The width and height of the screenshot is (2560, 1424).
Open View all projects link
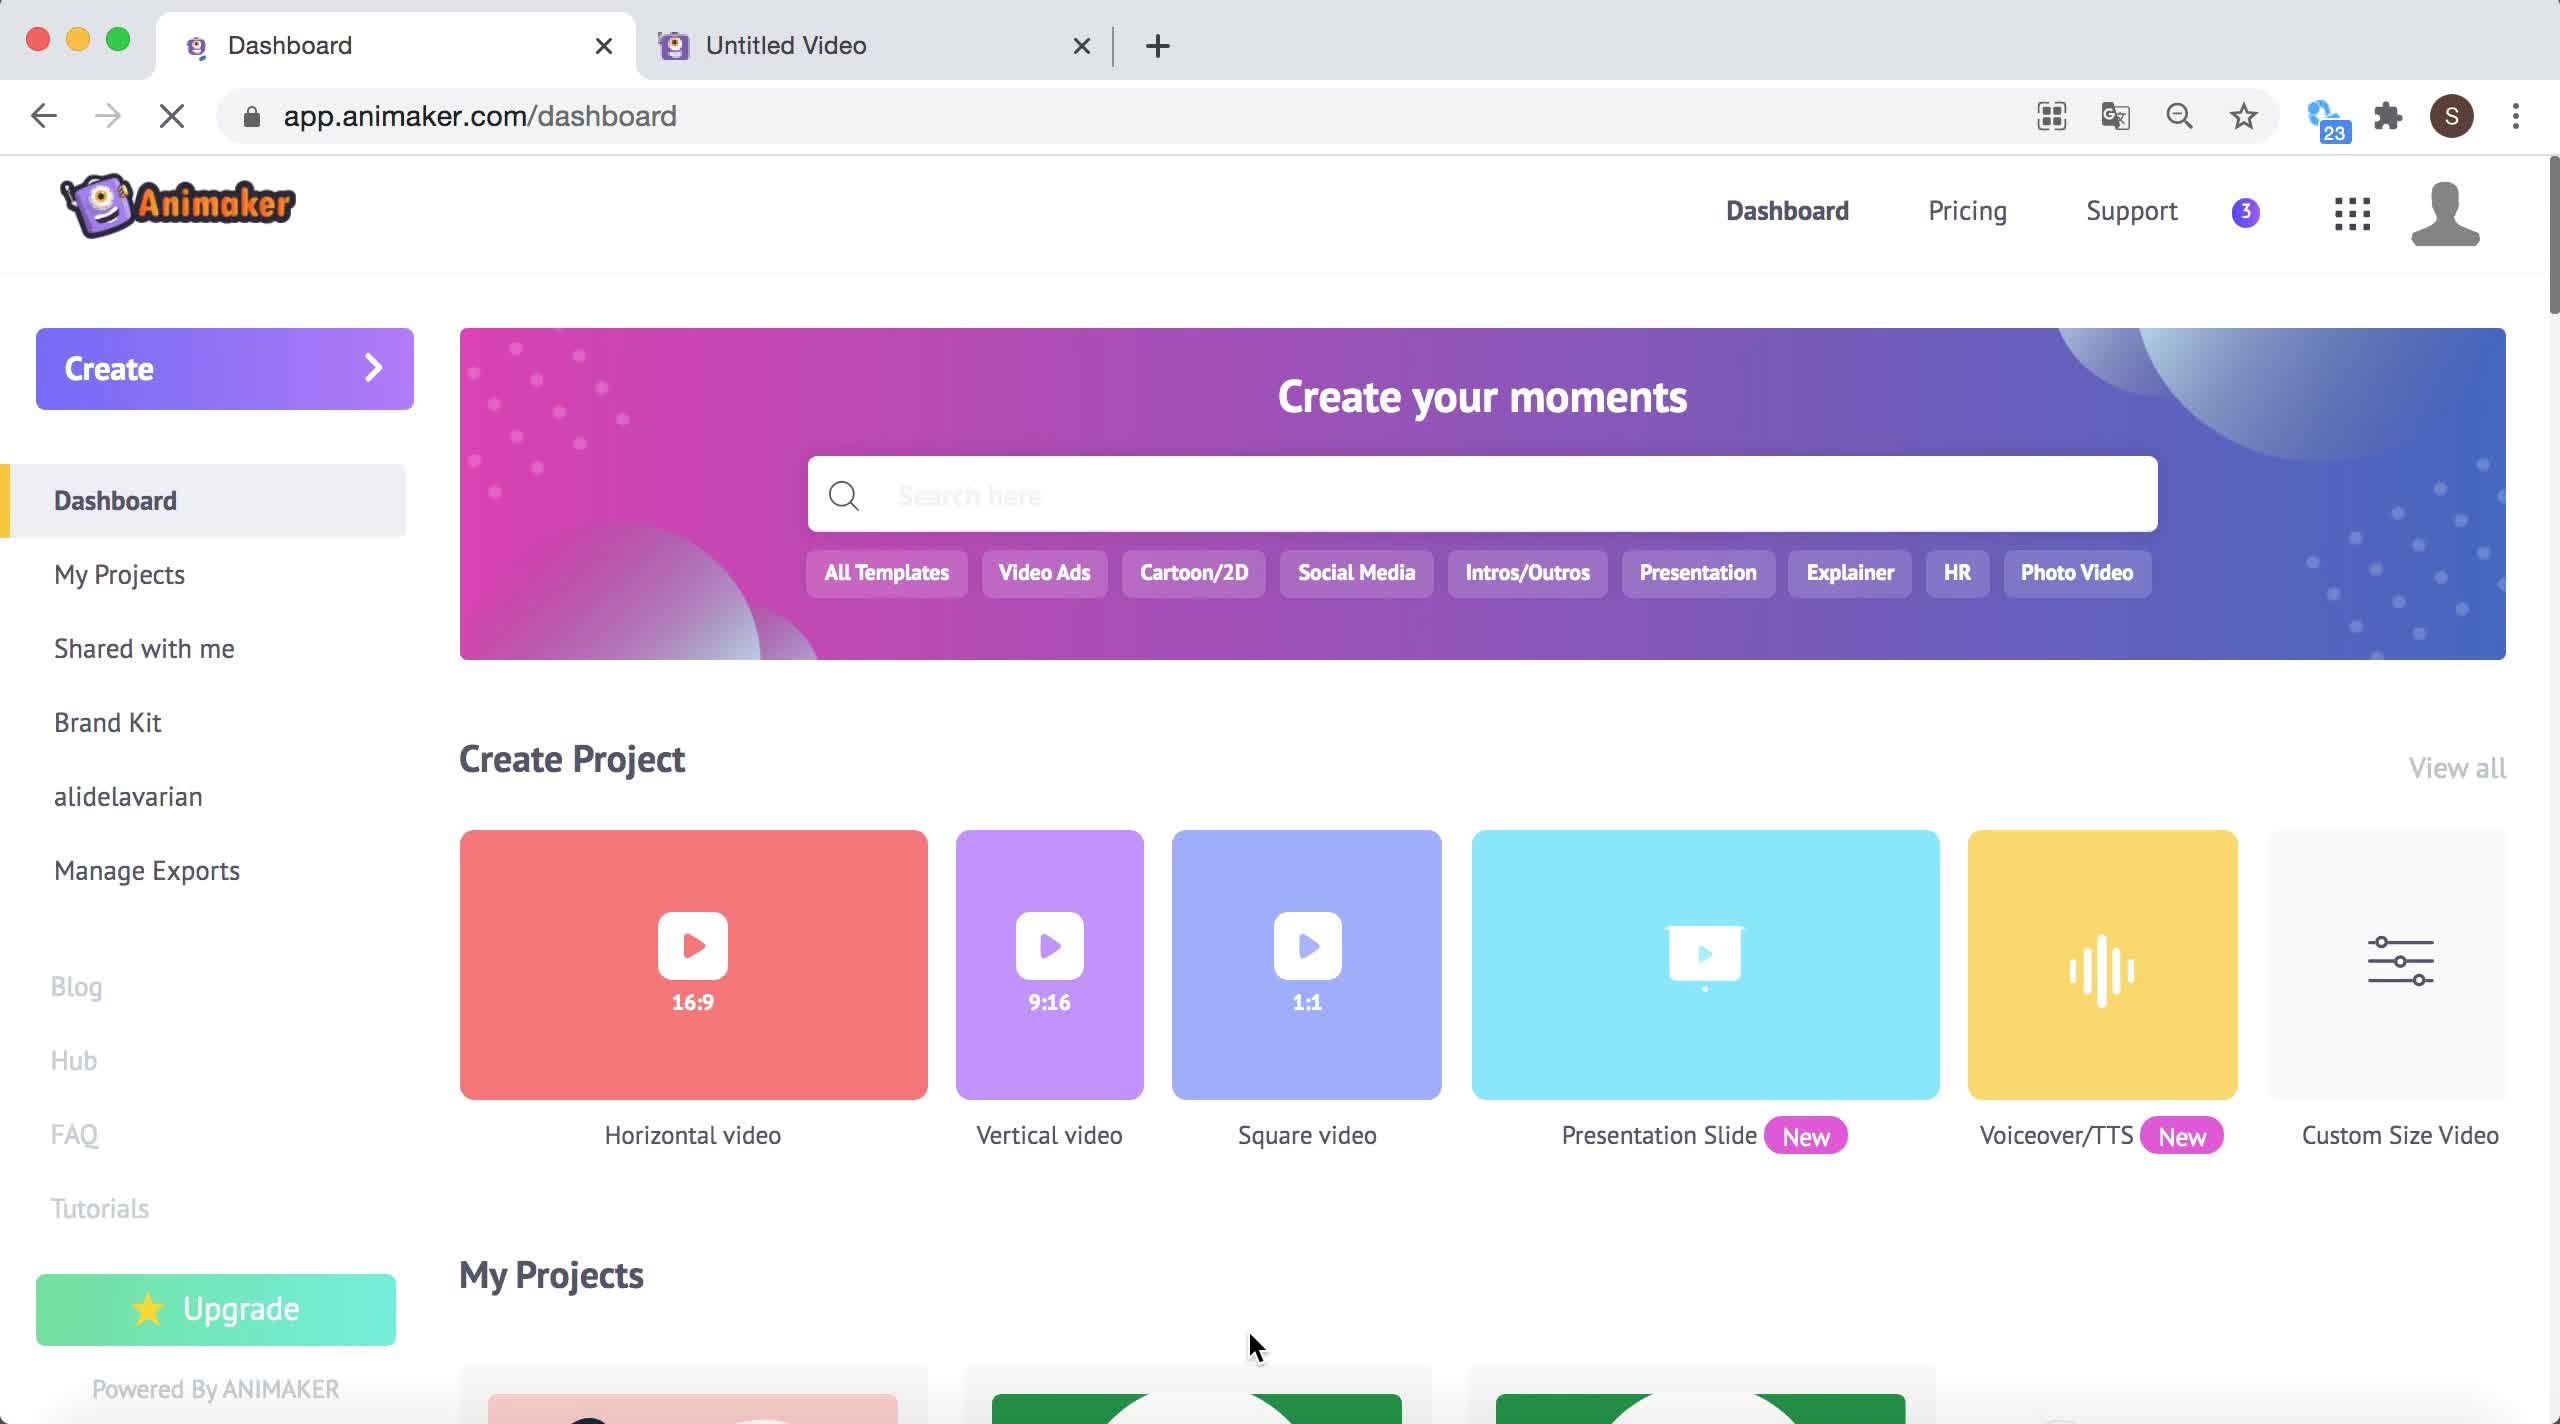click(2456, 768)
